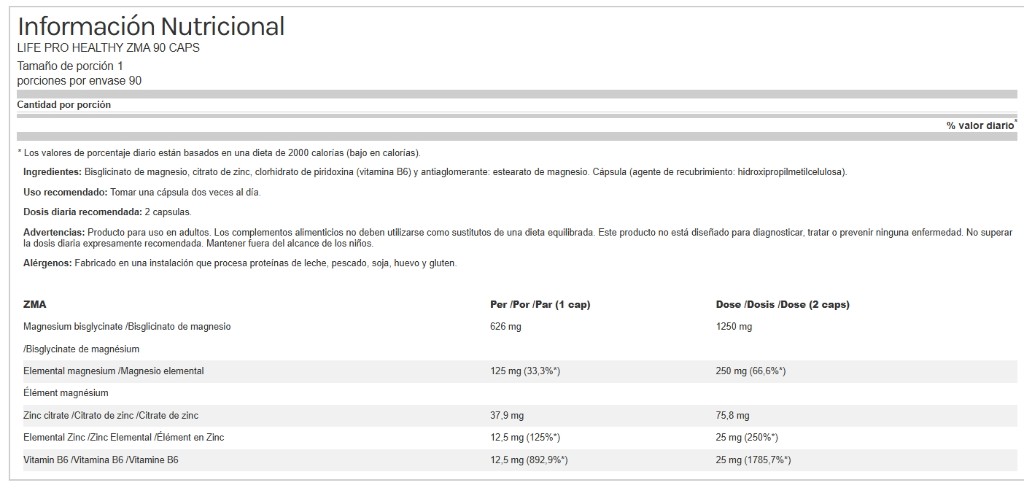Click 'Dose /Dosis /Dose (2 caps)' column header
Screen dimensions: 1024x488
point(782,304)
